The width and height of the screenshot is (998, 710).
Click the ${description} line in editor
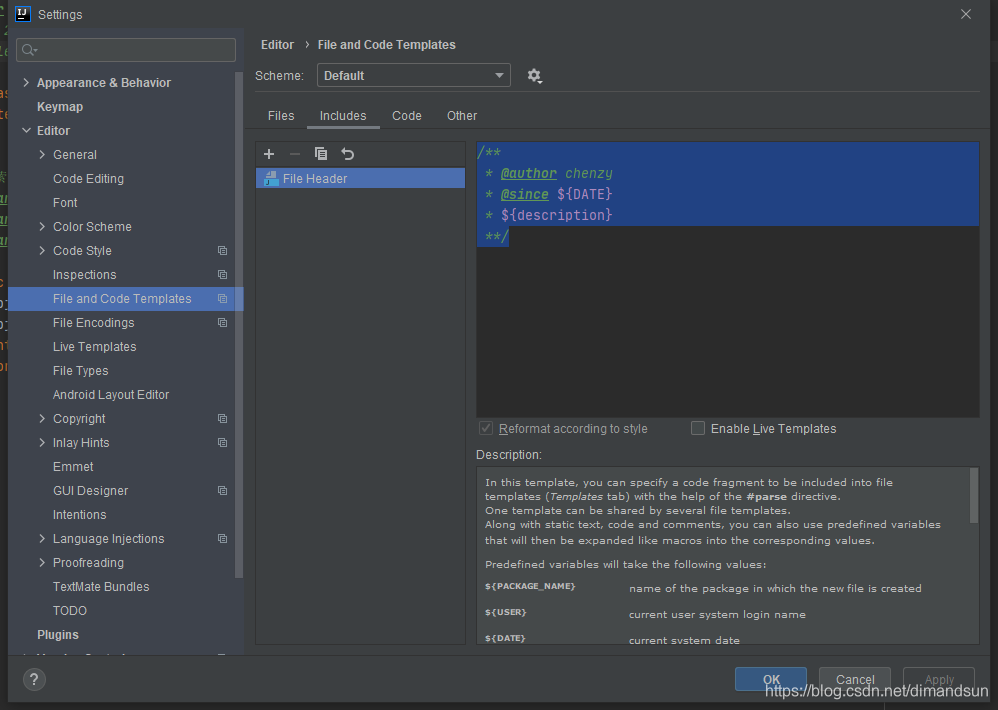click(x=549, y=215)
